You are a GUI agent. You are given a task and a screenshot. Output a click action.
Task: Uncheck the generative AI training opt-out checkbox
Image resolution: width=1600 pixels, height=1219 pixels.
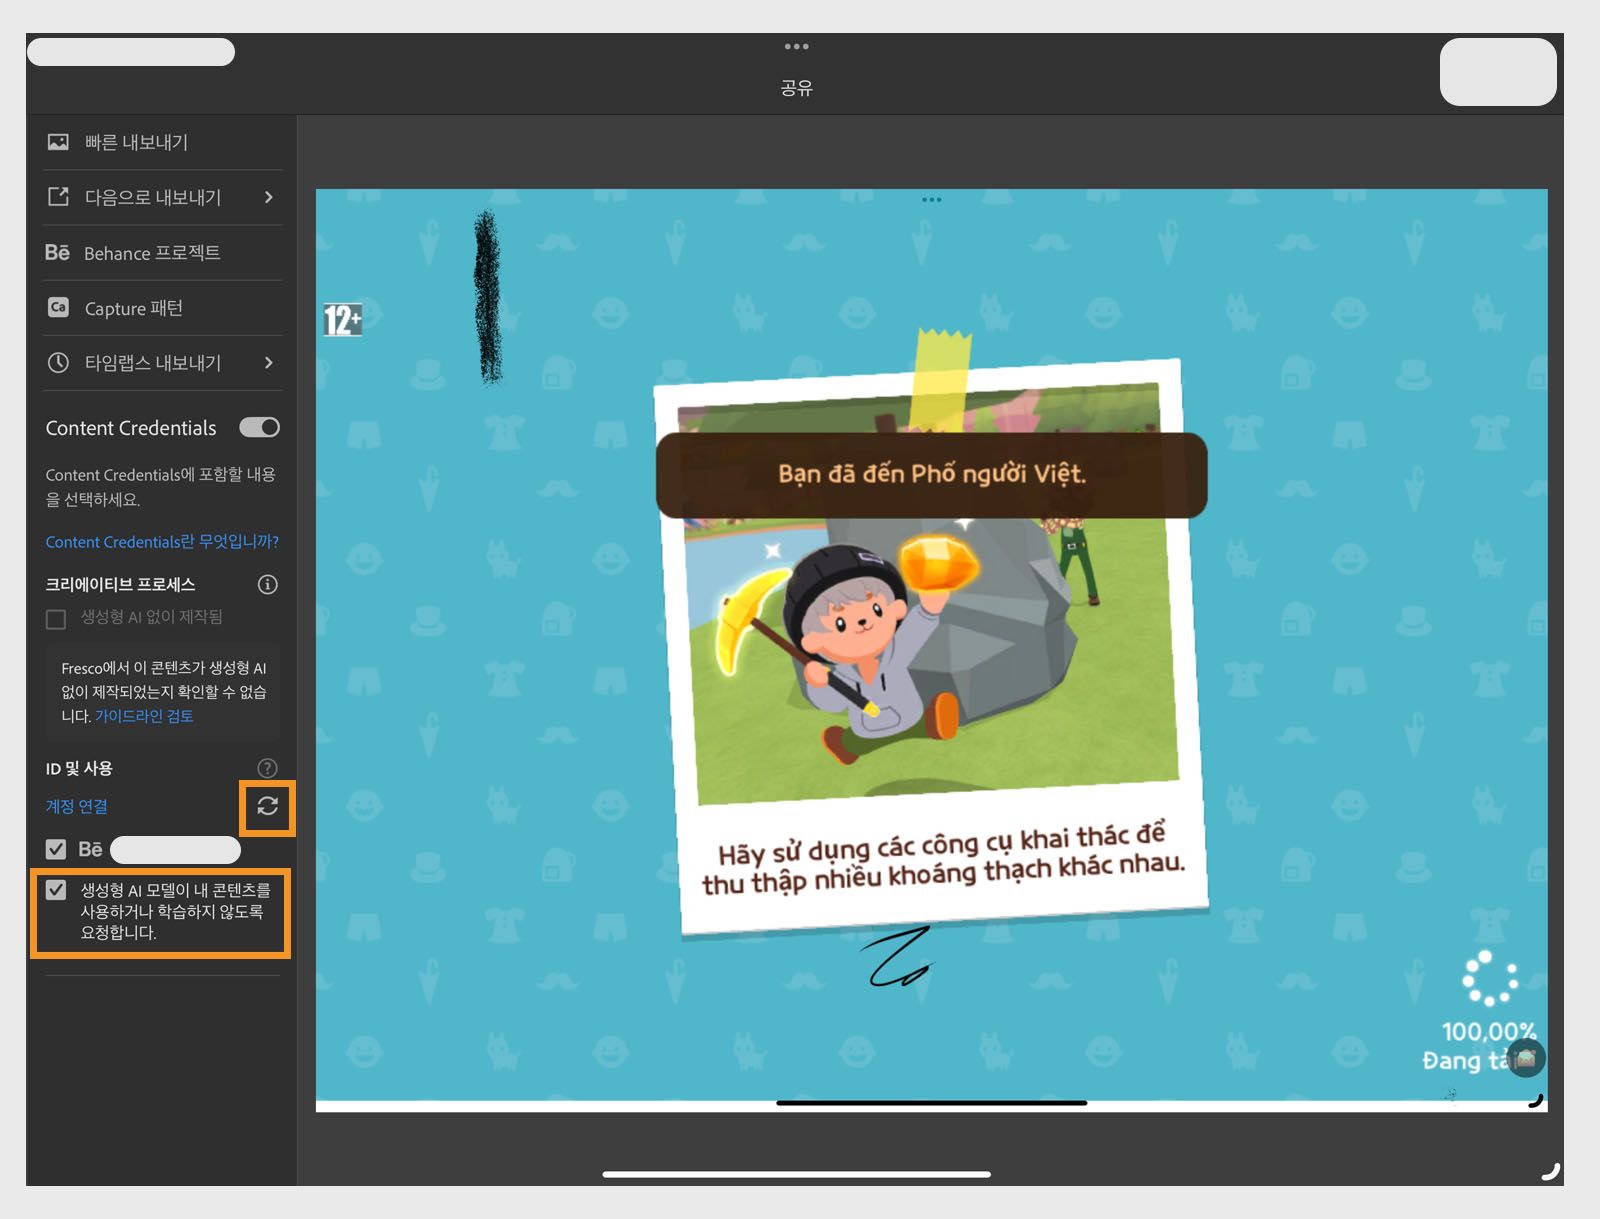tap(56, 889)
